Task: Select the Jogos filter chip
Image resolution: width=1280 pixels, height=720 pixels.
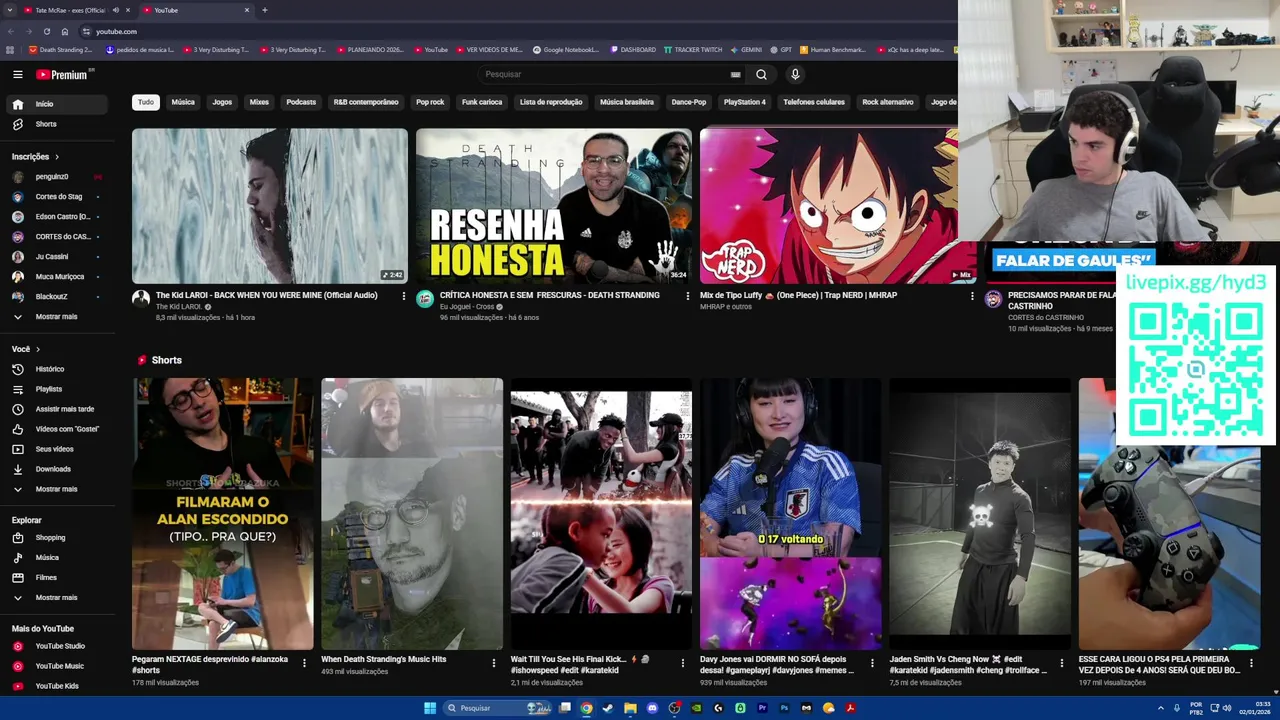Action: [222, 102]
